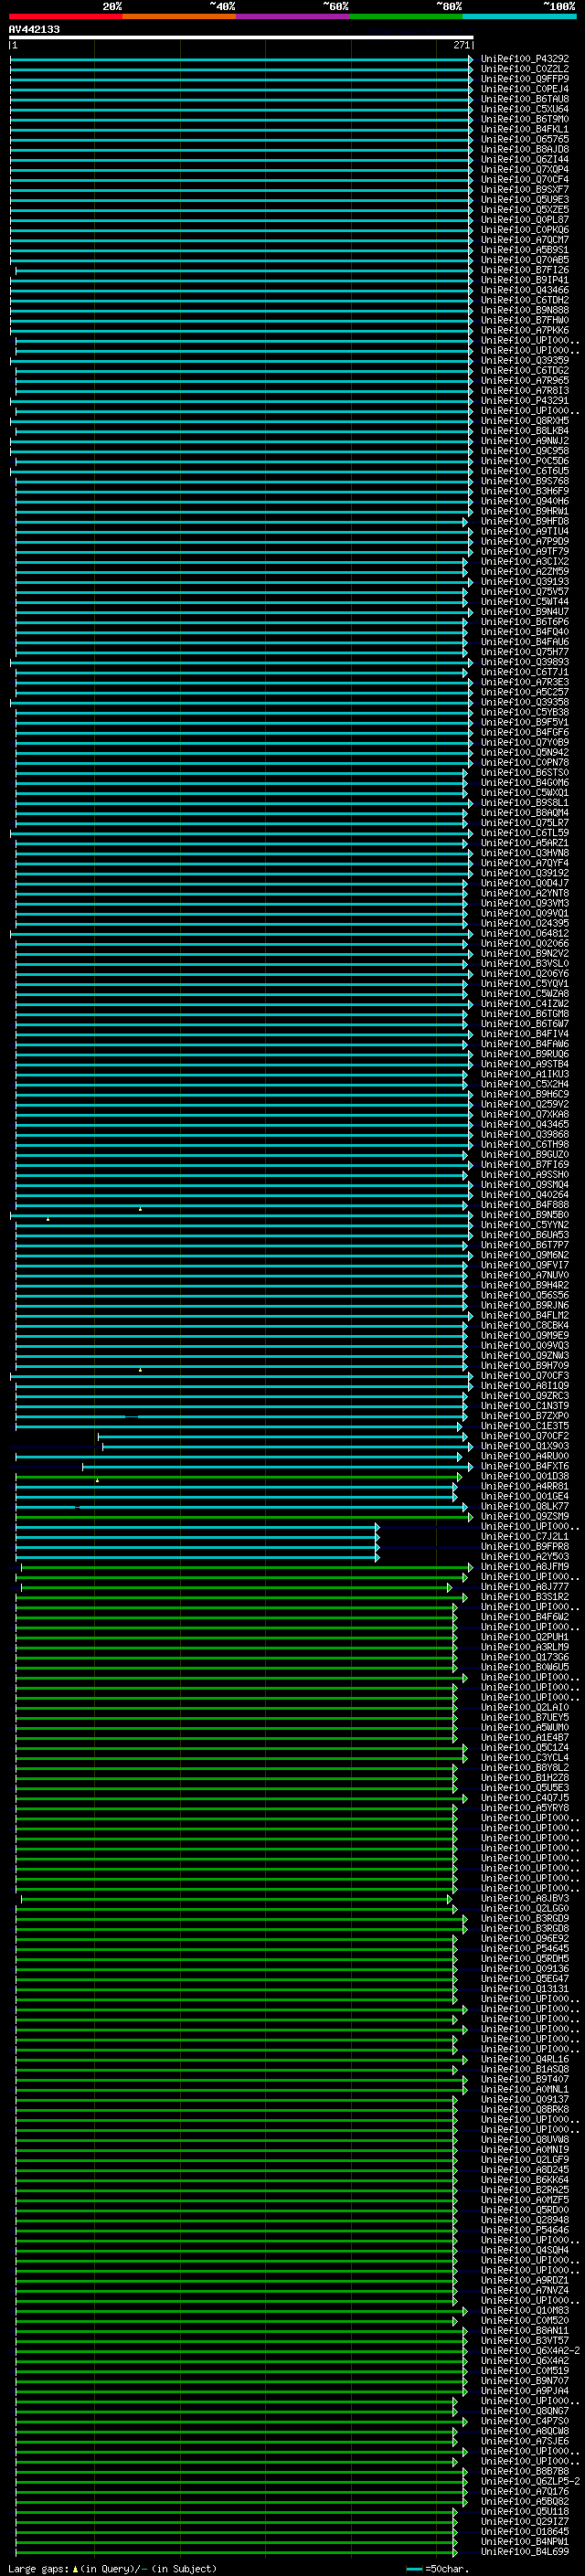585x2576 pixels.
Task: Click label UniRef100_Q70CF4
Action: pyautogui.click(x=525, y=179)
